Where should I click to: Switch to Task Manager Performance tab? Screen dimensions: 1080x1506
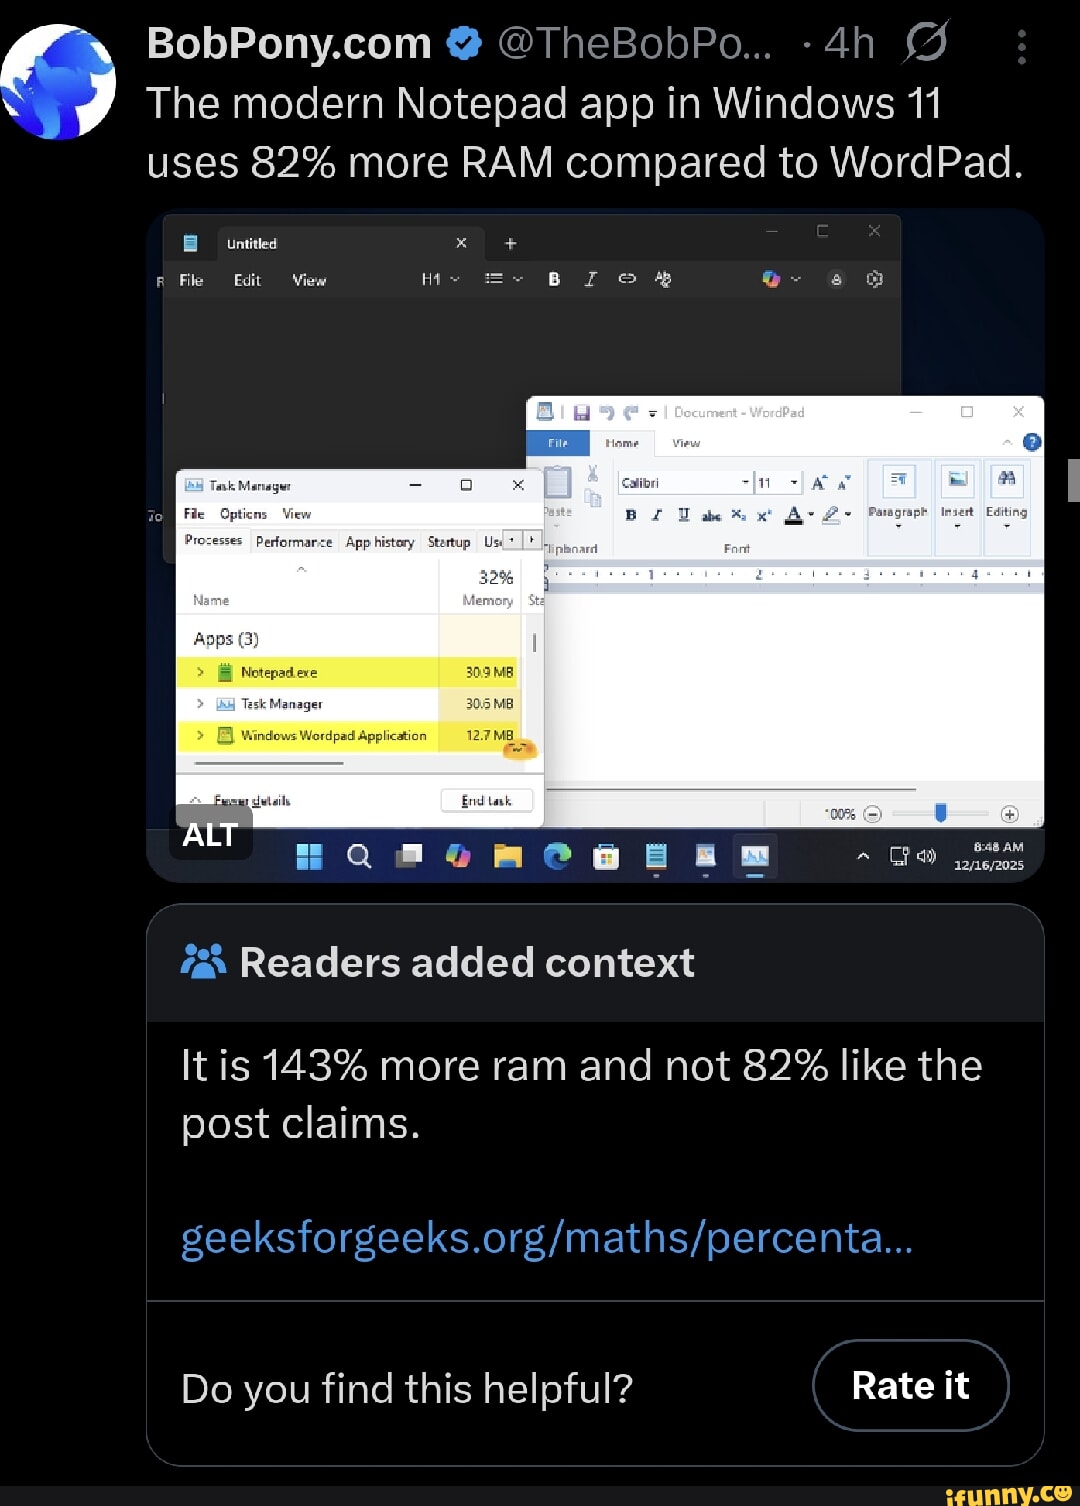(x=294, y=542)
